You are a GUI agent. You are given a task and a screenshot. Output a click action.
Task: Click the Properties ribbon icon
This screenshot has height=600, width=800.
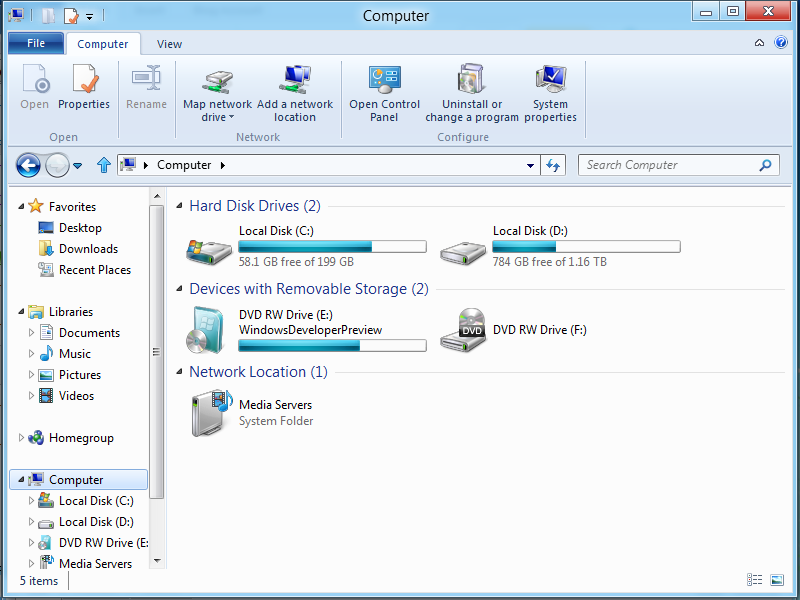point(84,79)
